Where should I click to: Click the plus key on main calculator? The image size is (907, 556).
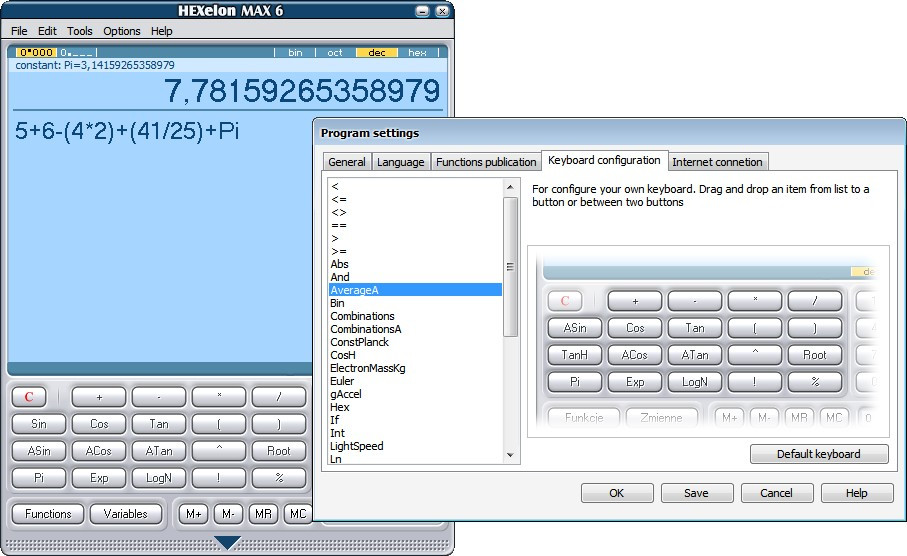(99, 397)
